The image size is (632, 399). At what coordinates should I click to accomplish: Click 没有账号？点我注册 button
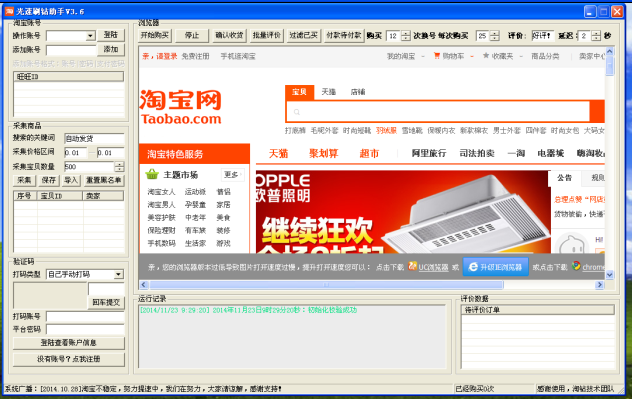69,359
